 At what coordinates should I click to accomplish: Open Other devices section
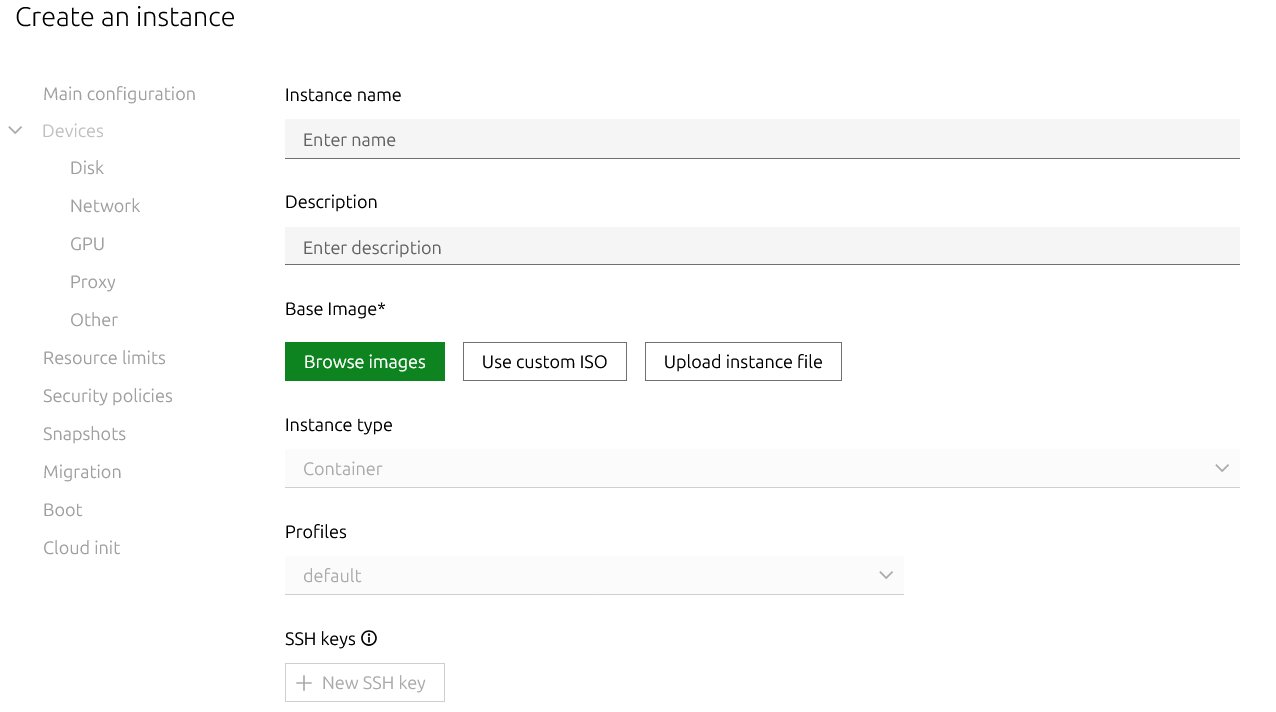tap(94, 320)
